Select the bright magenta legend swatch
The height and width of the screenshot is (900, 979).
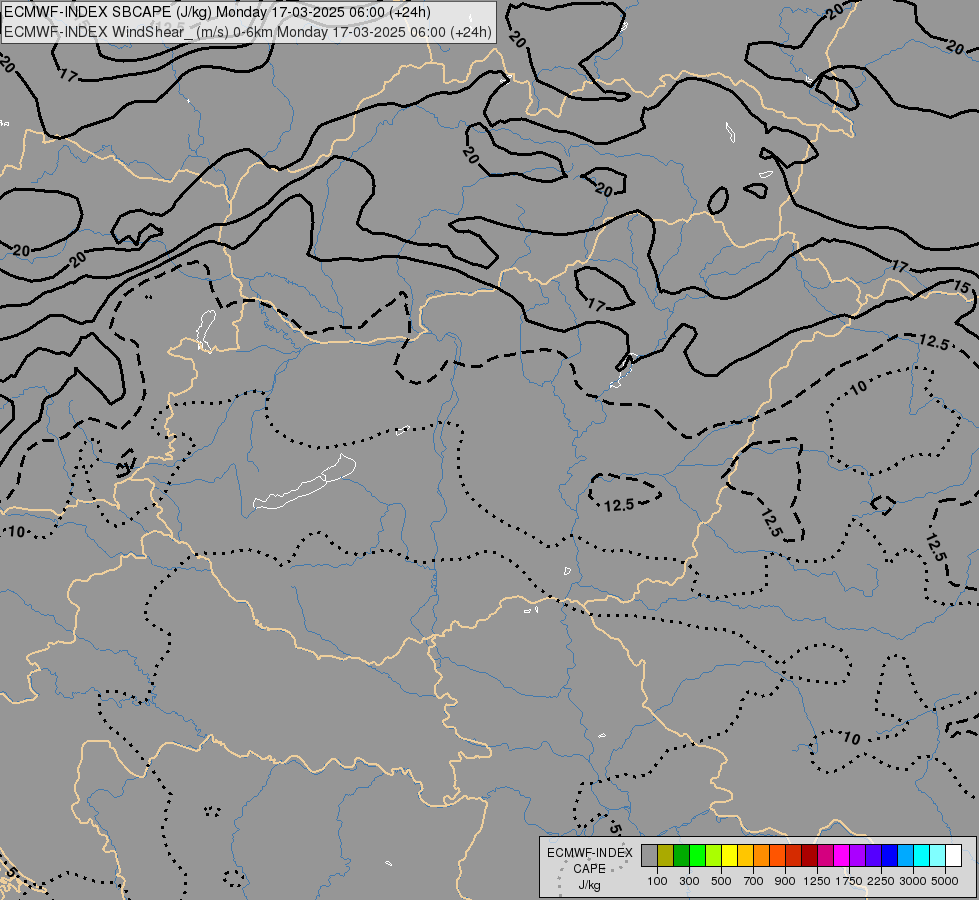[841, 856]
